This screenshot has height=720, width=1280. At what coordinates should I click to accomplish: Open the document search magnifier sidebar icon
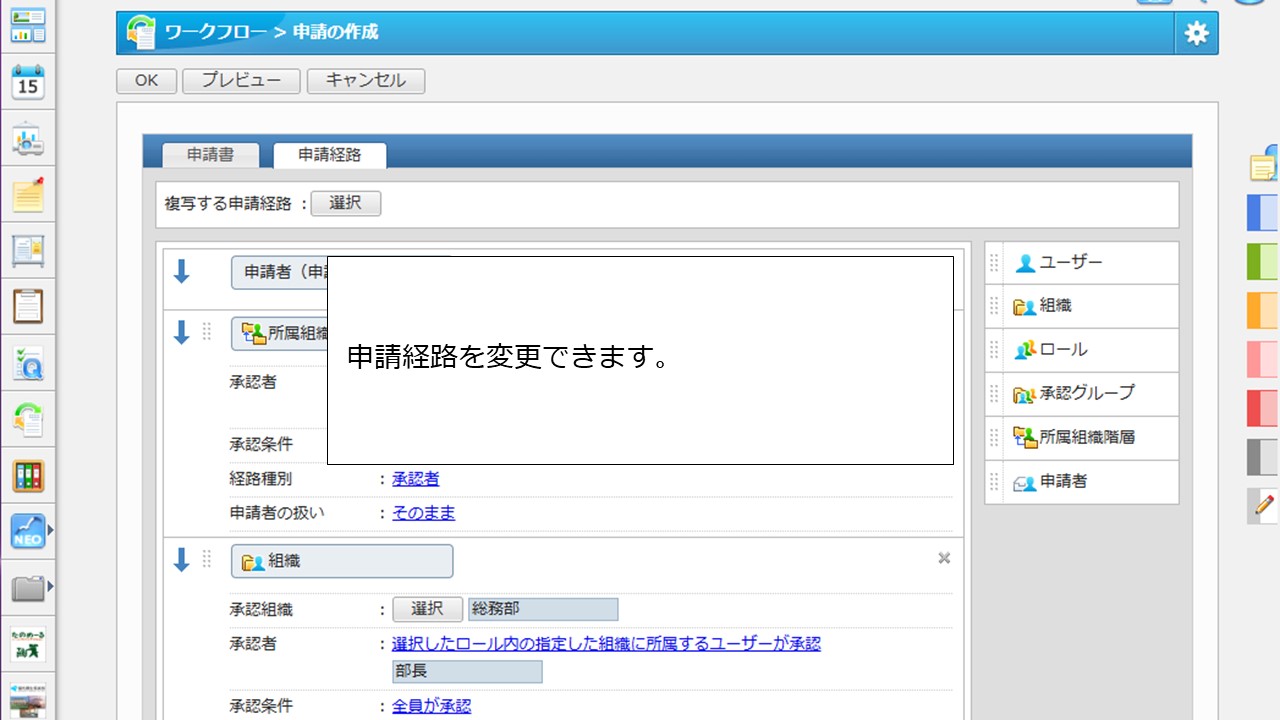[28, 363]
